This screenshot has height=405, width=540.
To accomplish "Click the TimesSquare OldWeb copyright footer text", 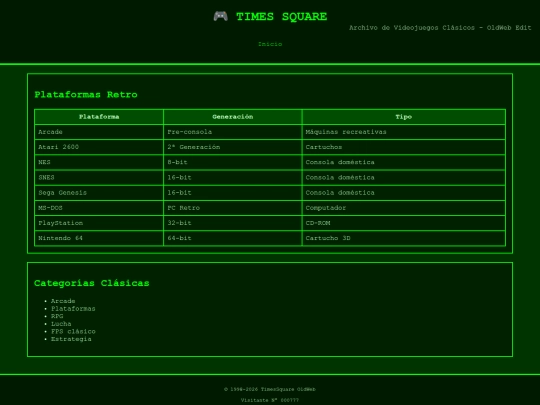I will 270,389.
